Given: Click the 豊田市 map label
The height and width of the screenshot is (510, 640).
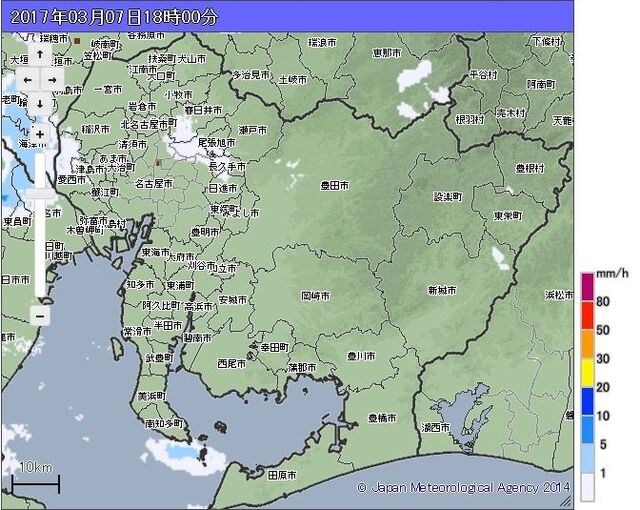Looking at the screenshot, I should tap(335, 186).
